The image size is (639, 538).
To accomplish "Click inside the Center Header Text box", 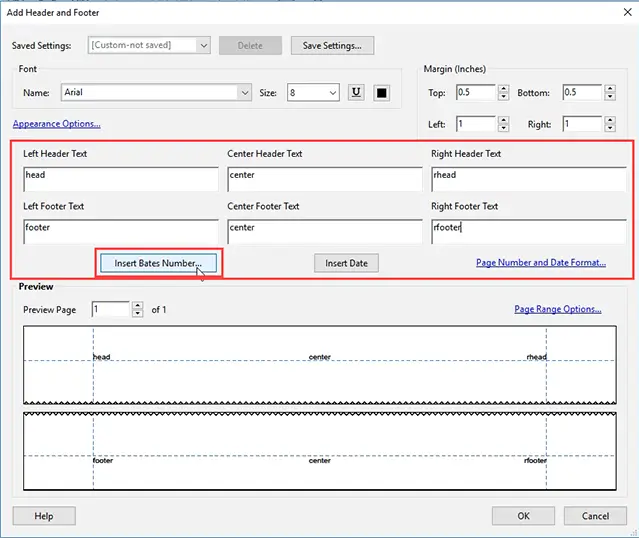I will pyautogui.click(x=325, y=179).
